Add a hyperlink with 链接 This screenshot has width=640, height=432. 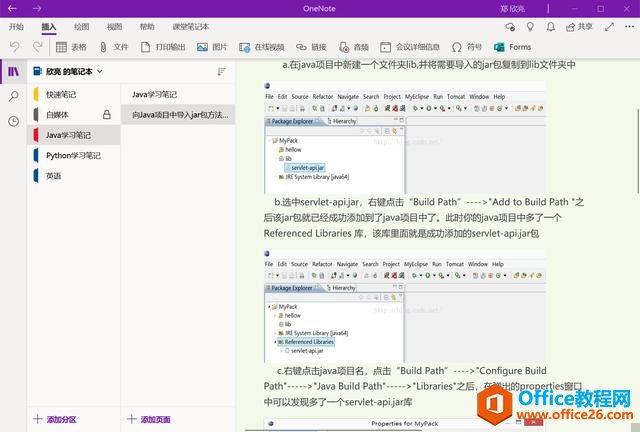tap(311, 47)
